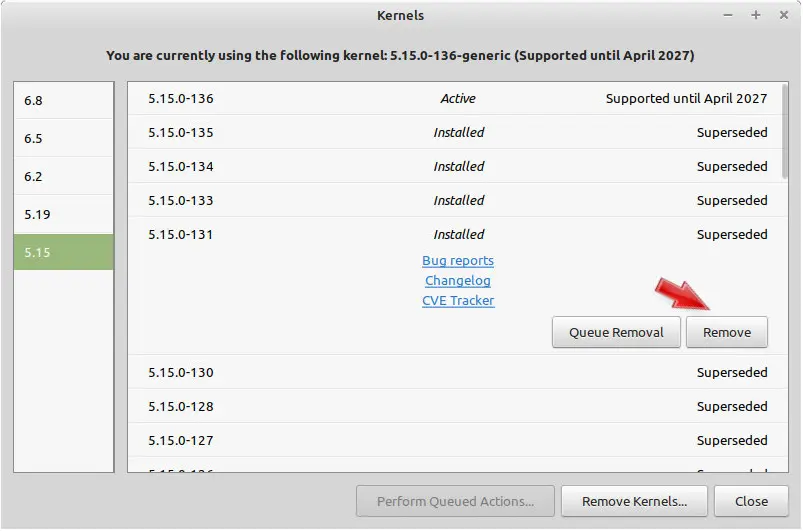Viewport: 803px width, 531px height.
Task: Click the current kernel info header text
Action: [x=400, y=55]
